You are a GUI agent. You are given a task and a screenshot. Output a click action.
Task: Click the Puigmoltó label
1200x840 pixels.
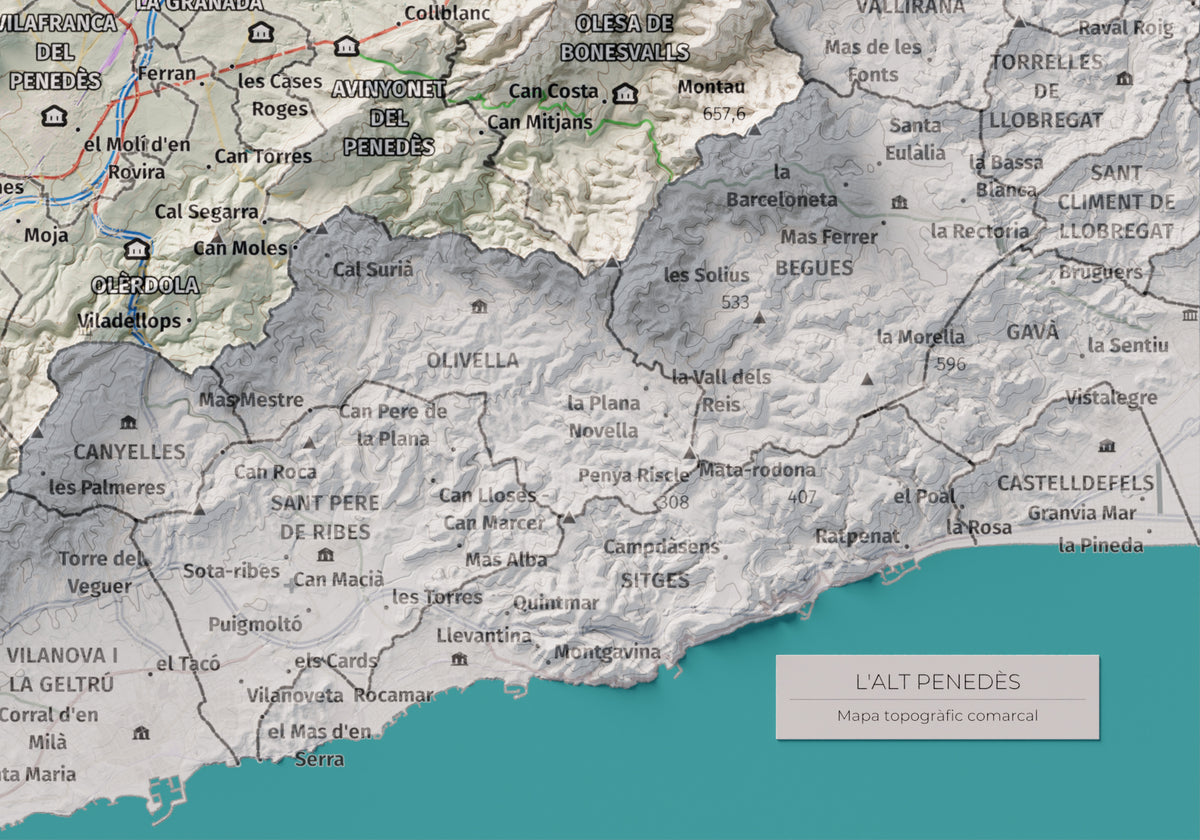(255, 625)
